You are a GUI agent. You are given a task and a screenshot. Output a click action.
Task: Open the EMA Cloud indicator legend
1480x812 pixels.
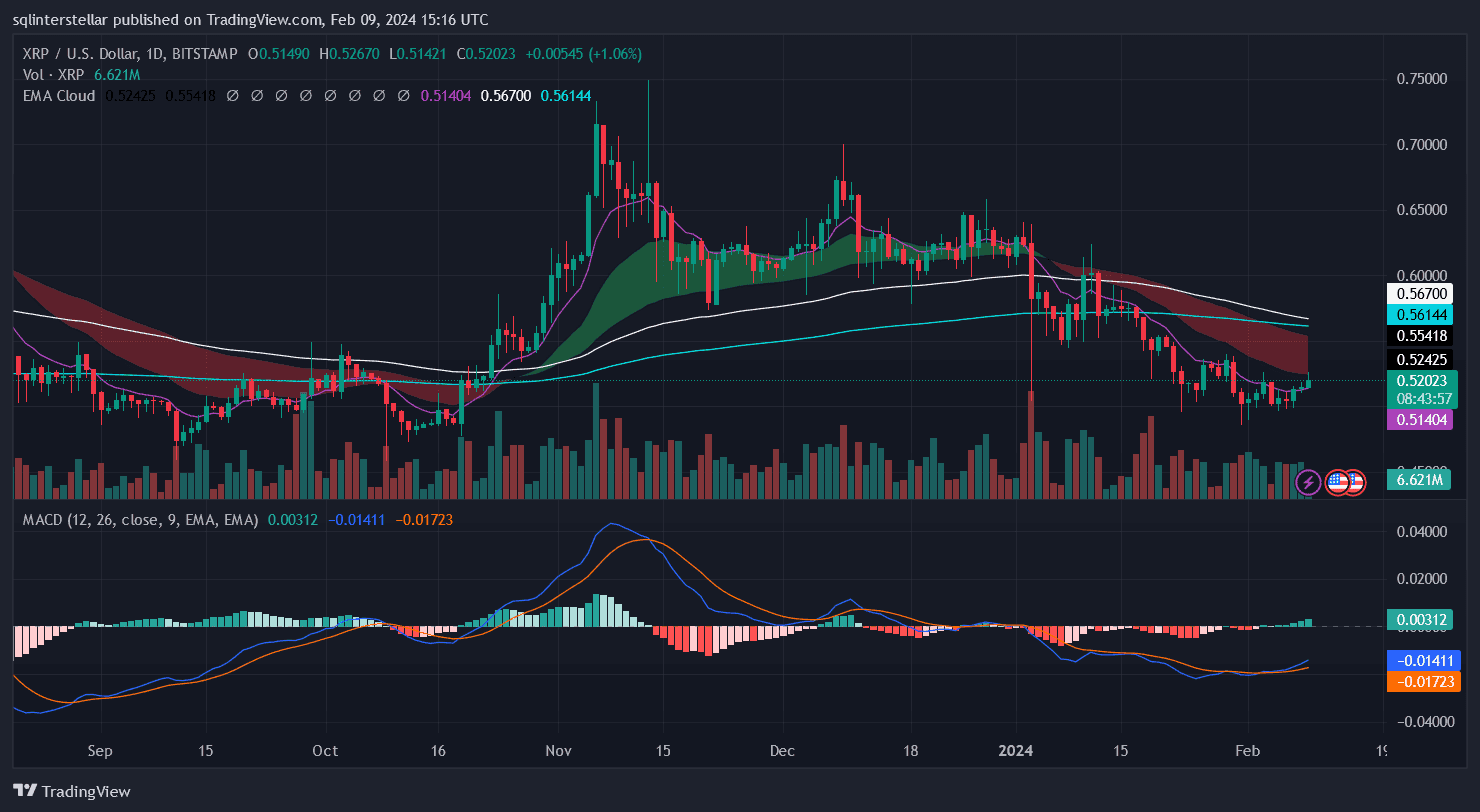(59, 96)
